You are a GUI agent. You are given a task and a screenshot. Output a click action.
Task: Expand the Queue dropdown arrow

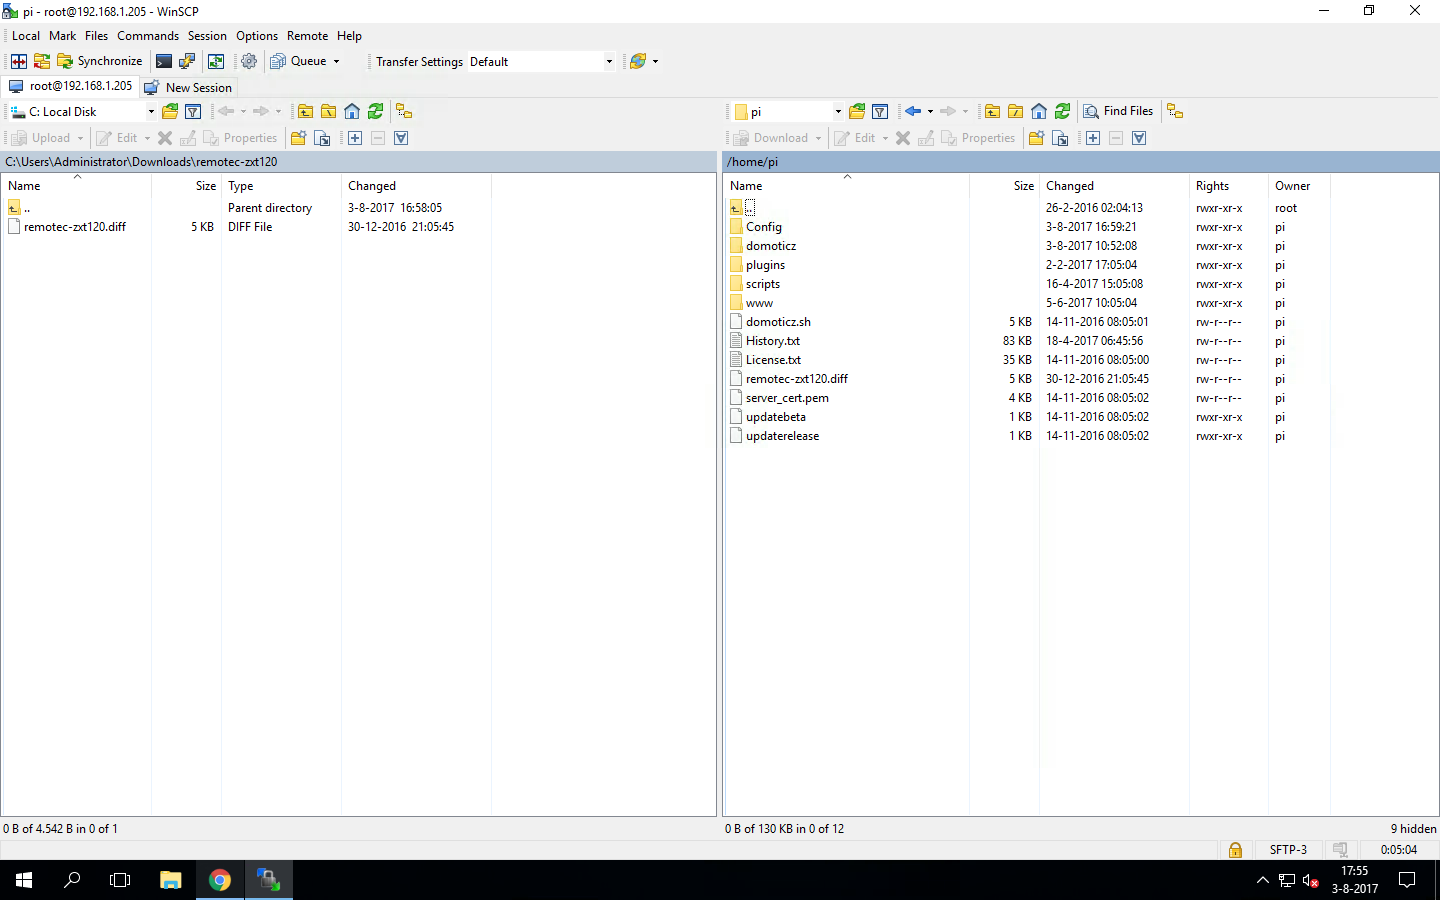coord(336,61)
